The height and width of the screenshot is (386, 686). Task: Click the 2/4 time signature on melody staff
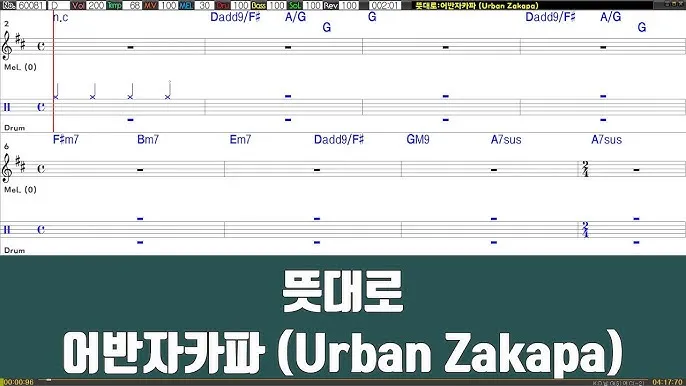[x=585, y=168]
